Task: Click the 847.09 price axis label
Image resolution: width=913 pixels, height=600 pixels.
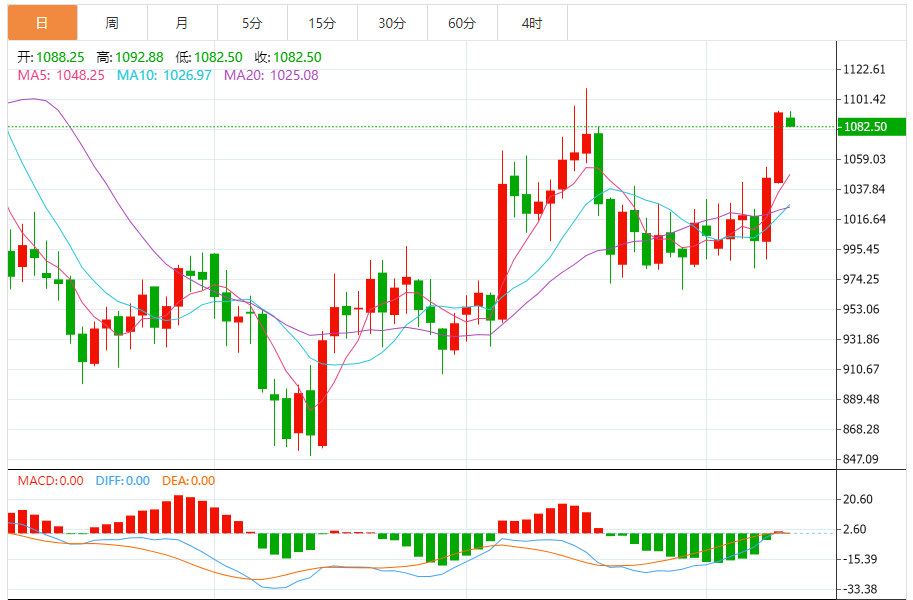Action: (861, 459)
